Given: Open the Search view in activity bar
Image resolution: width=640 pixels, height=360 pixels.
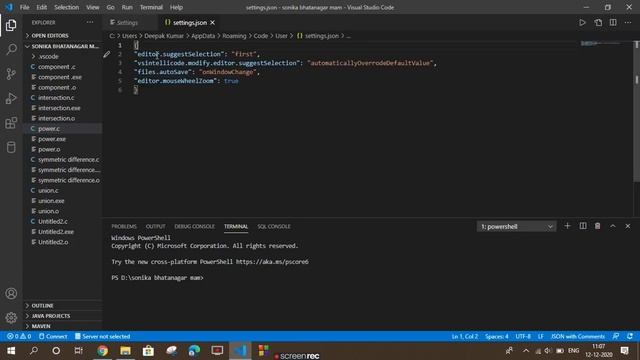Looking at the screenshot, I should (x=11, y=49).
